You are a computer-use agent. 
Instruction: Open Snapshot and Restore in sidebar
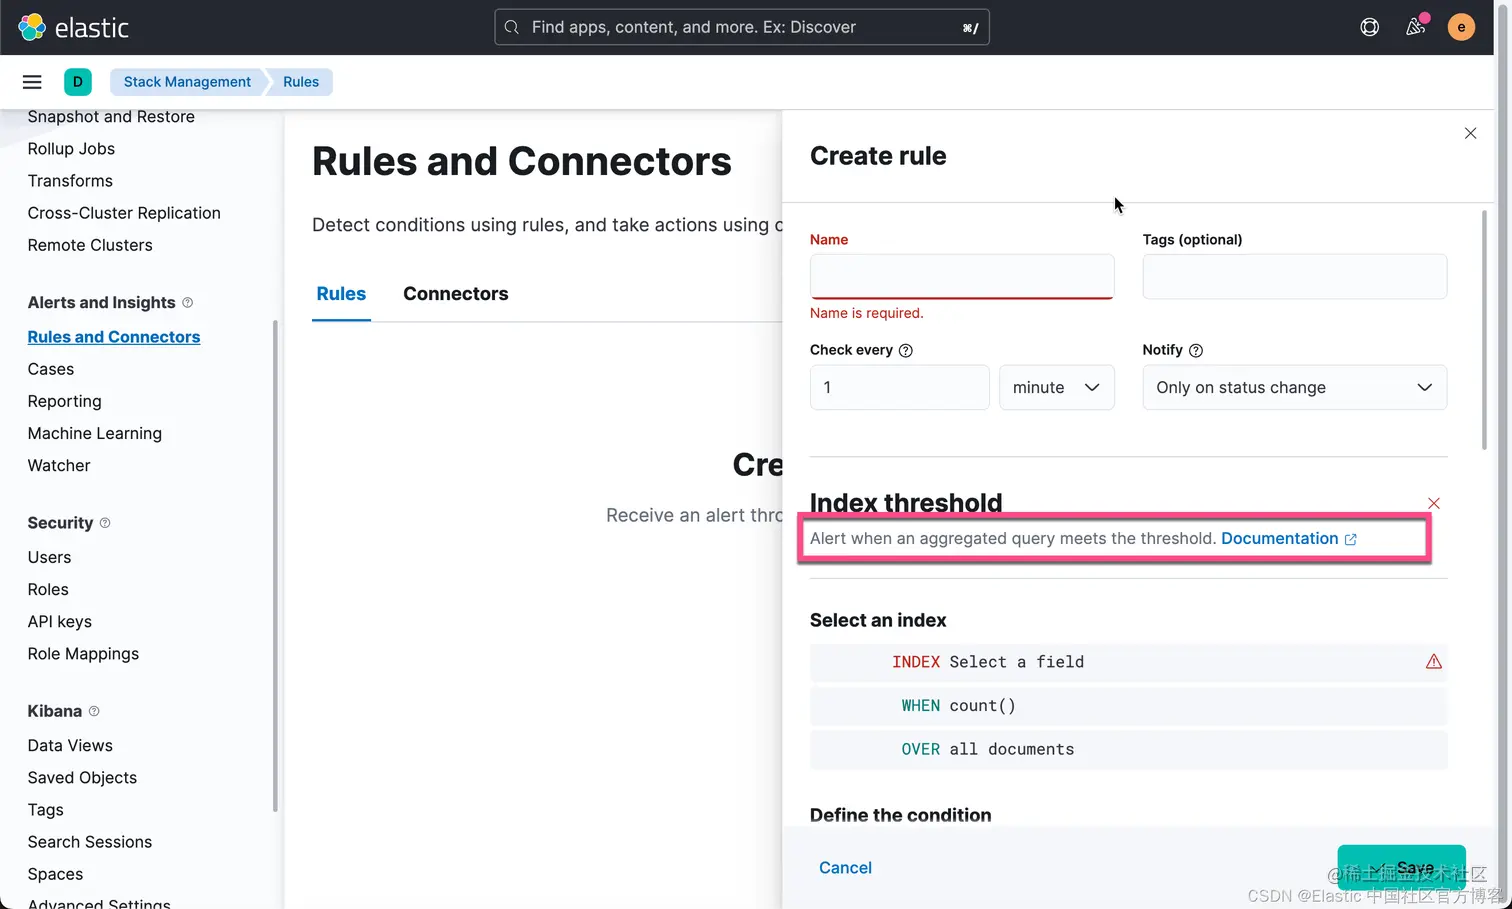click(111, 117)
